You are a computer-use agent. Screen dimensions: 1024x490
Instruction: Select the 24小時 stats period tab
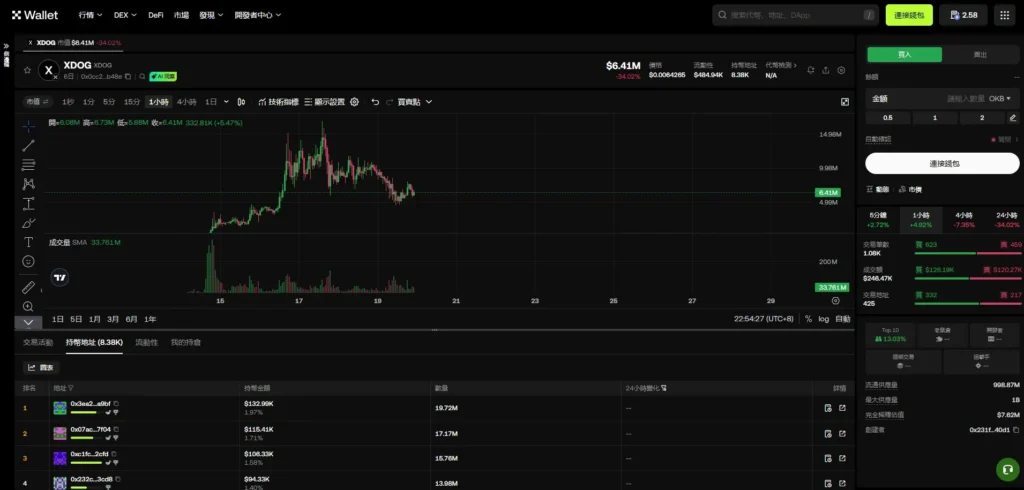click(1006, 220)
